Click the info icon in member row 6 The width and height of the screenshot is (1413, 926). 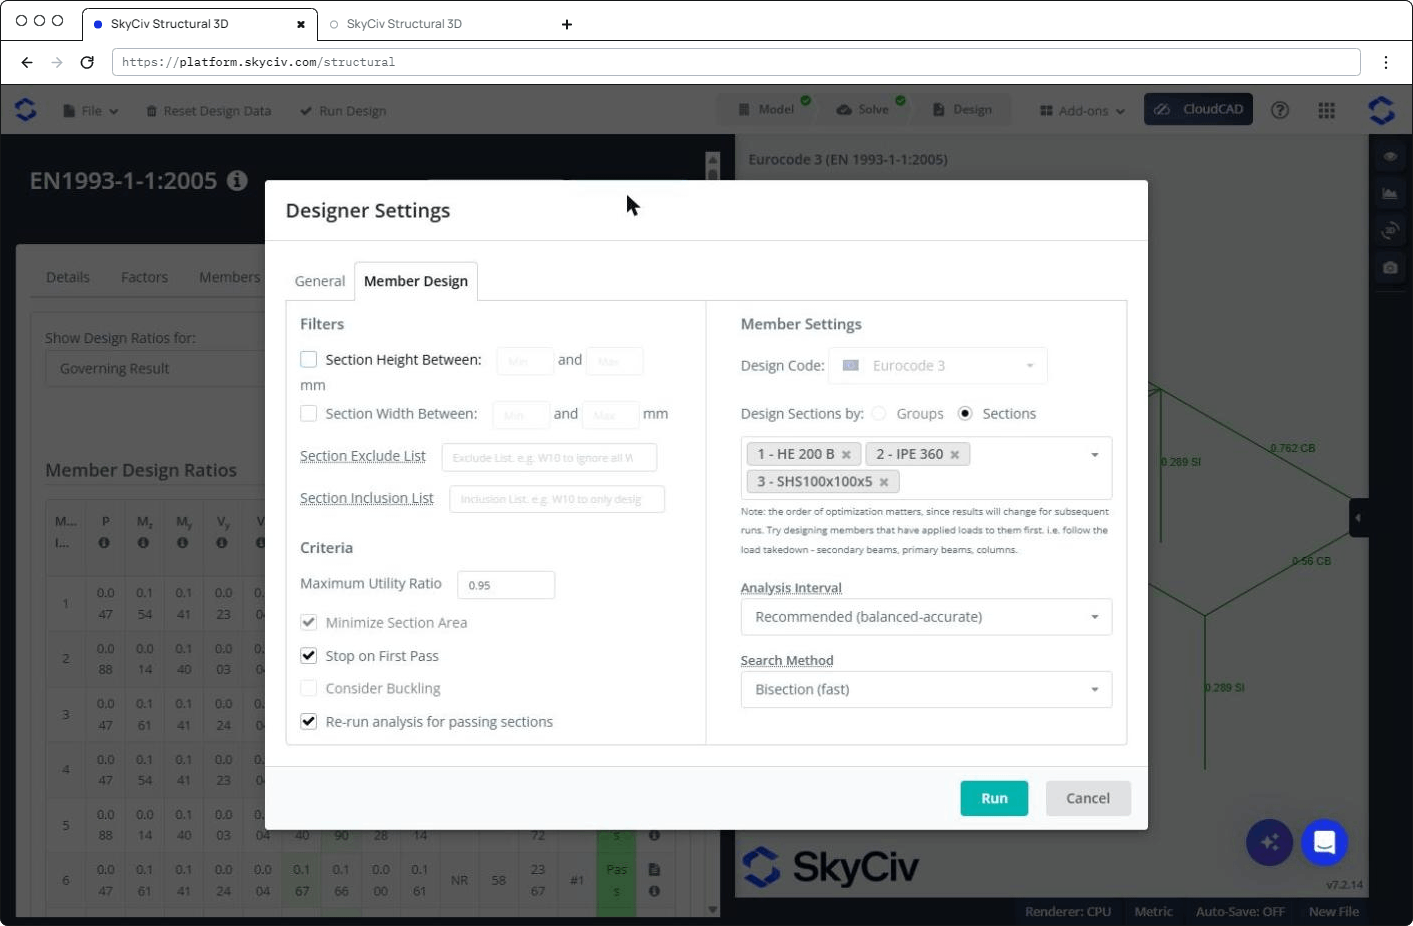pos(654,891)
